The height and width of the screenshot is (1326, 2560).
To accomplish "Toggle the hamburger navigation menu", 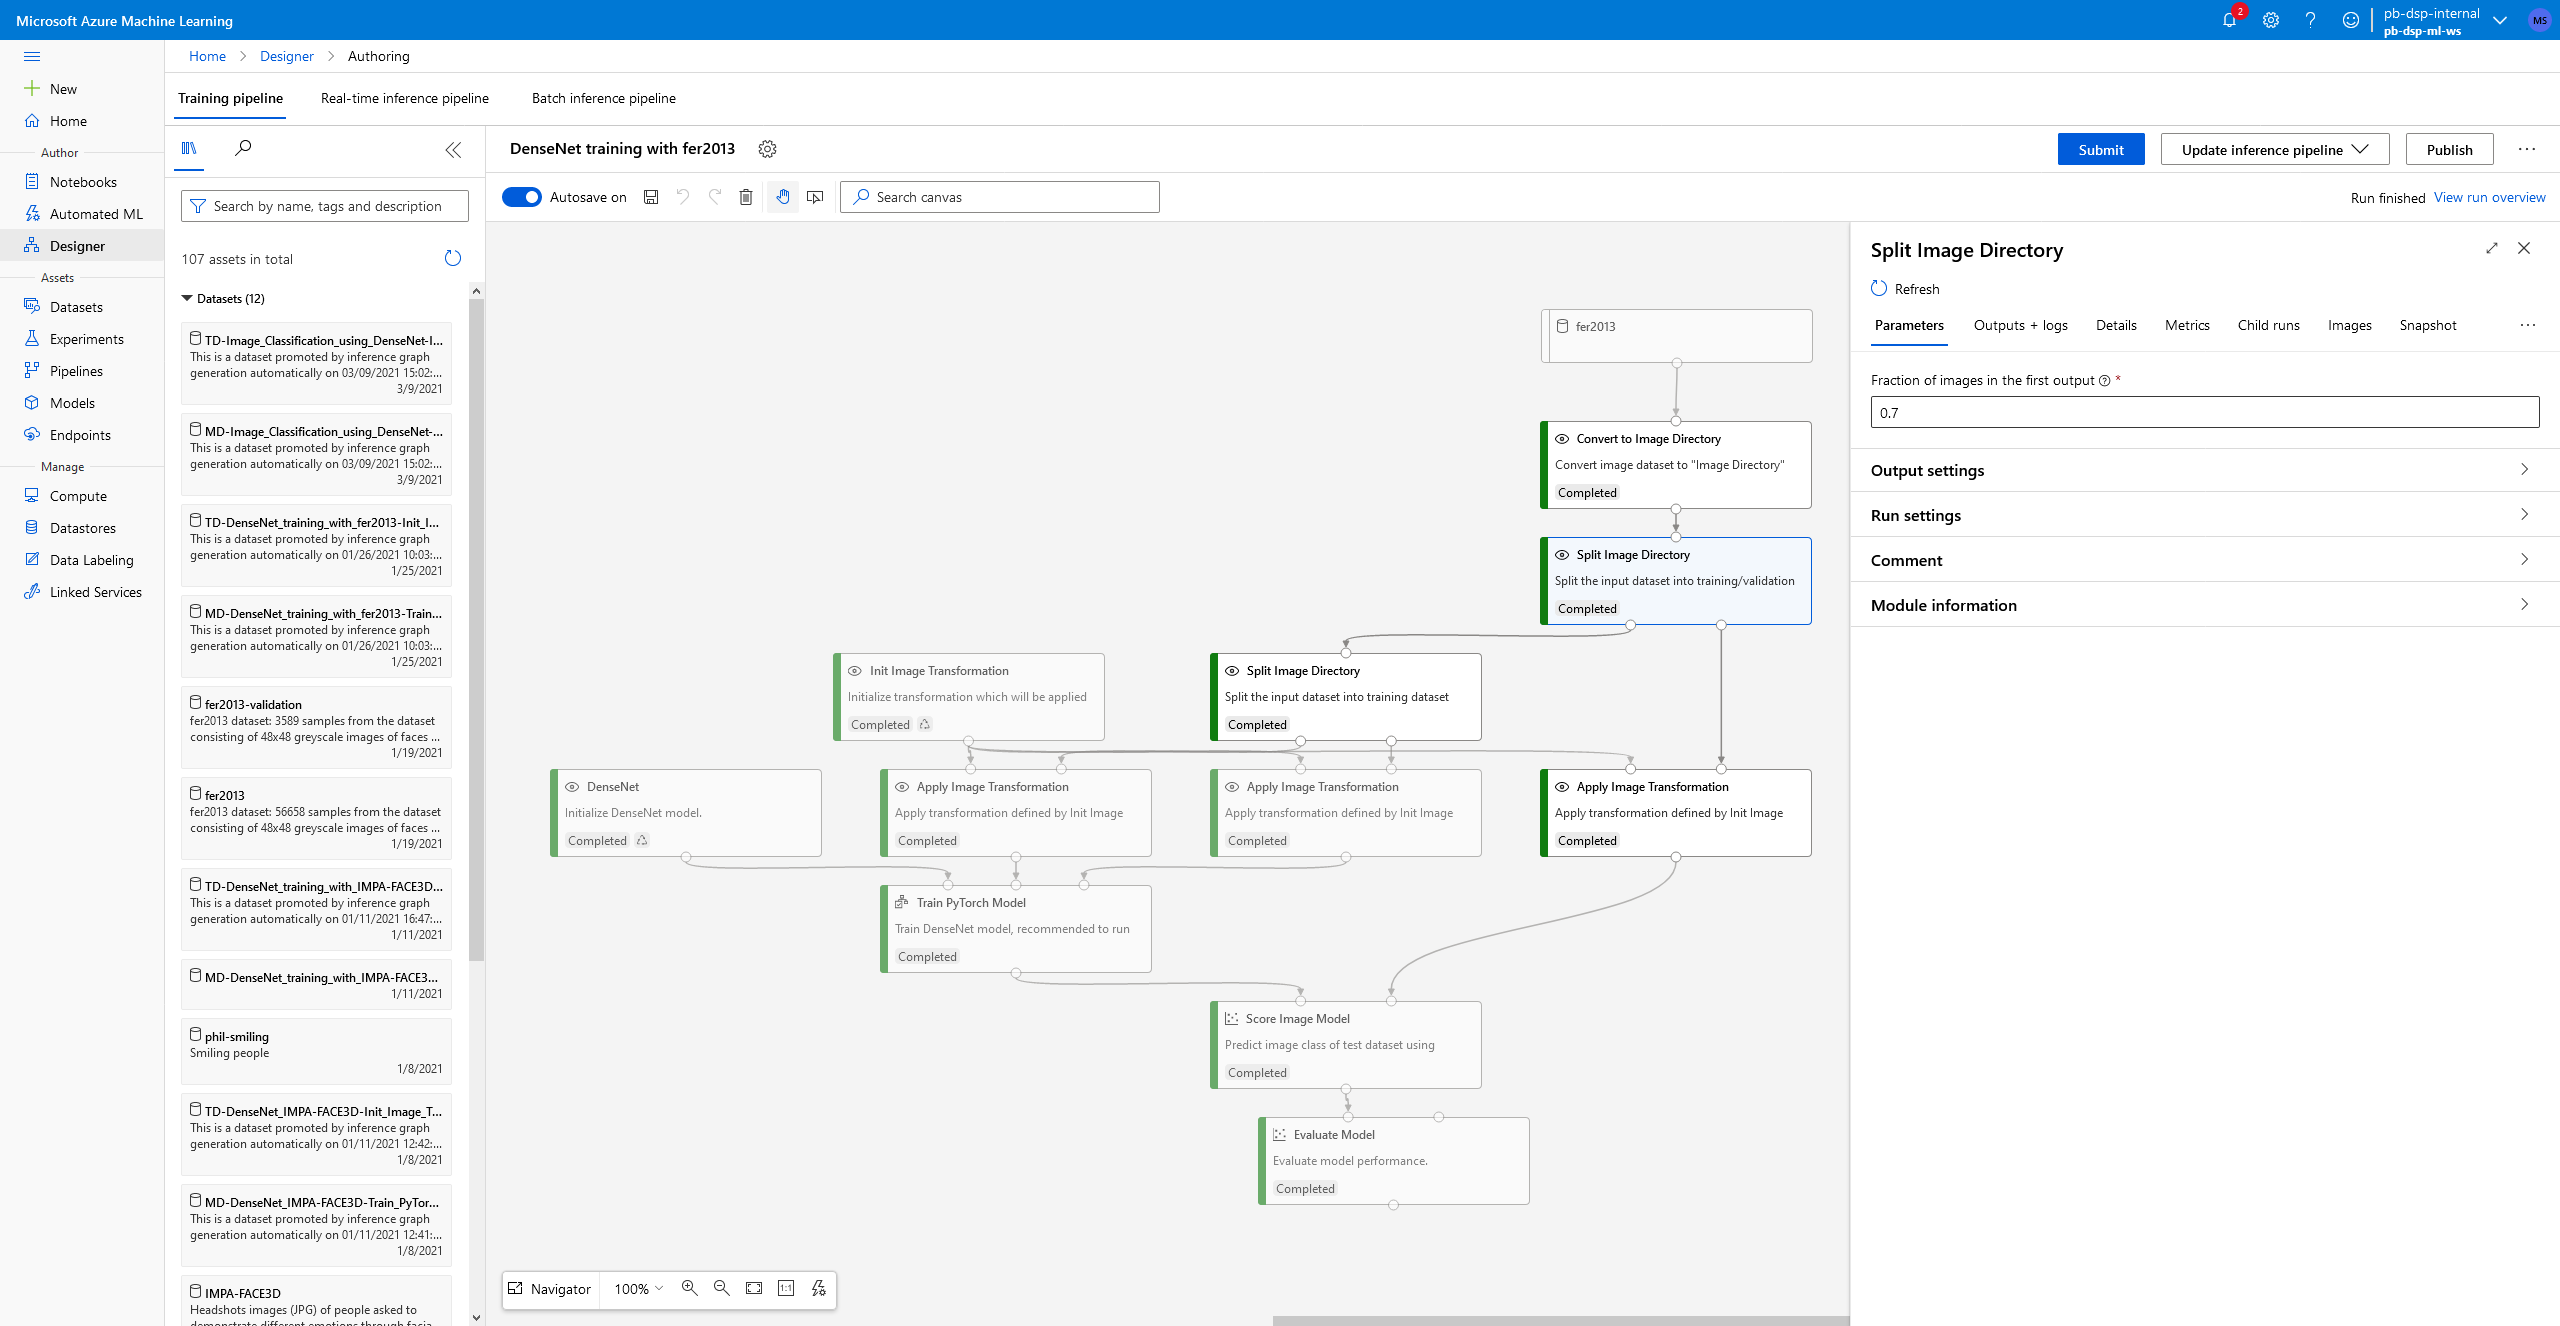I will pos(32,57).
